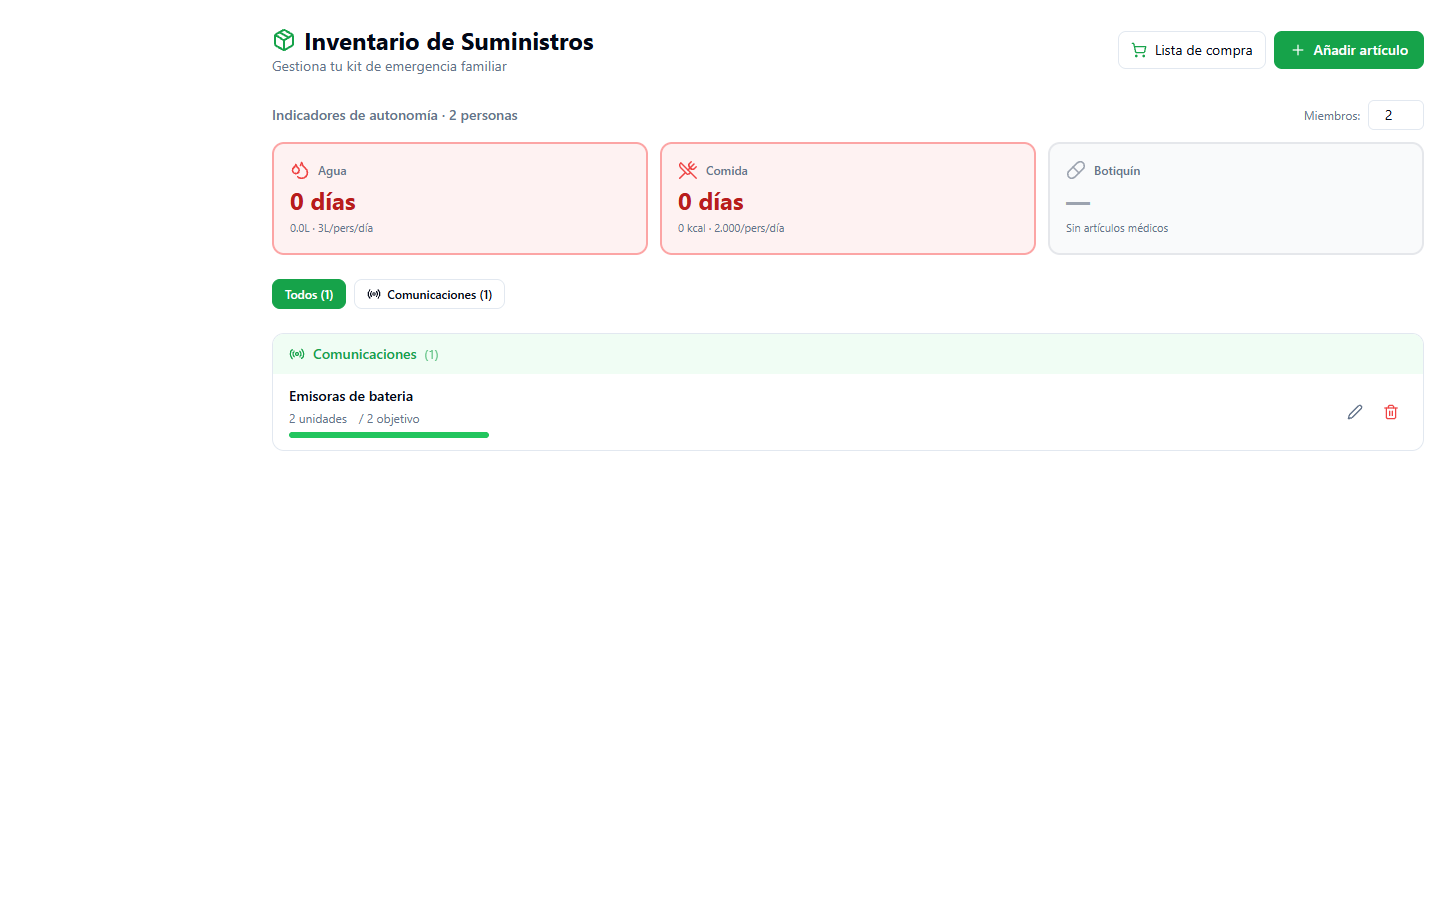The width and height of the screenshot is (1440, 900).
Task: Filter inventory by Comunicaciones (1)
Action: coord(429,294)
